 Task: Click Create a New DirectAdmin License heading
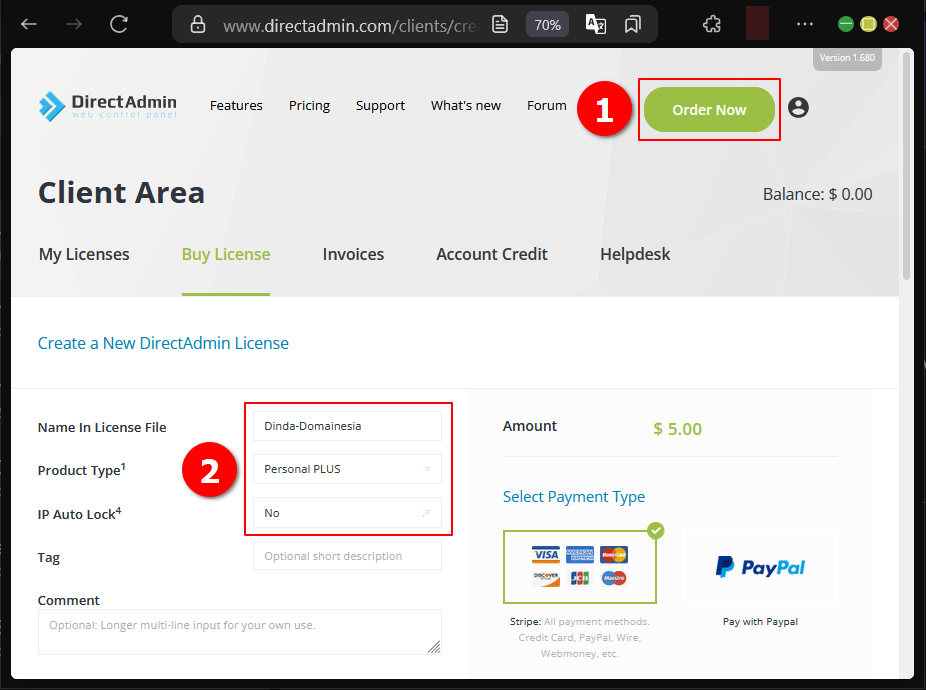[163, 343]
